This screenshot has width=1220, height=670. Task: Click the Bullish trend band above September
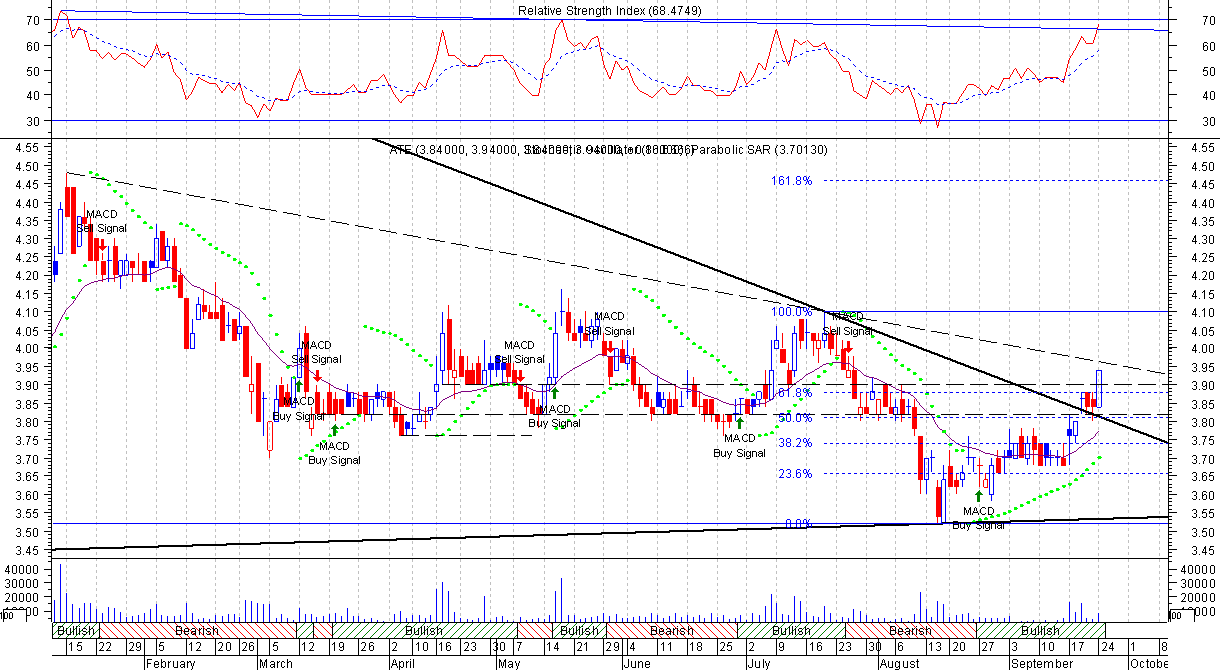[x=1040, y=631]
